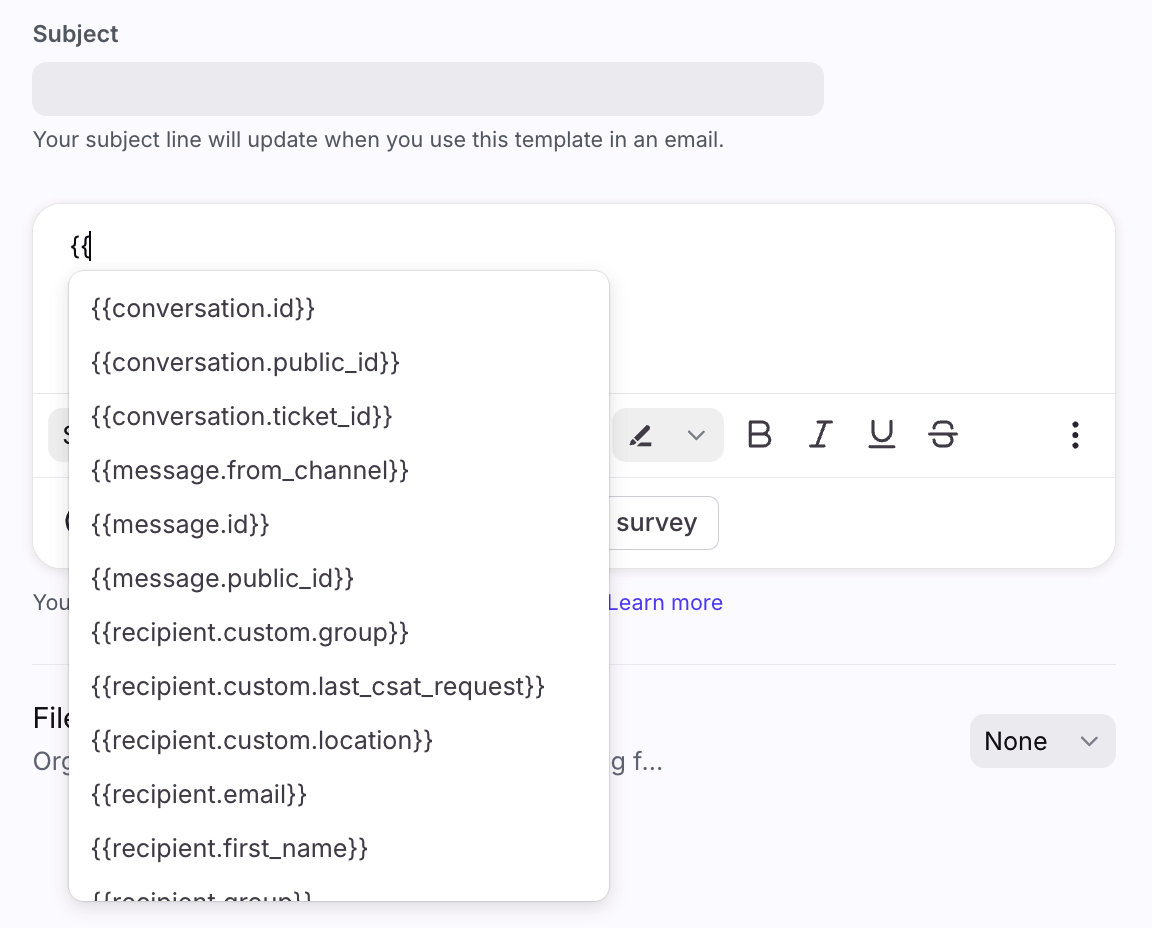Click the highlight color pen icon

point(641,435)
